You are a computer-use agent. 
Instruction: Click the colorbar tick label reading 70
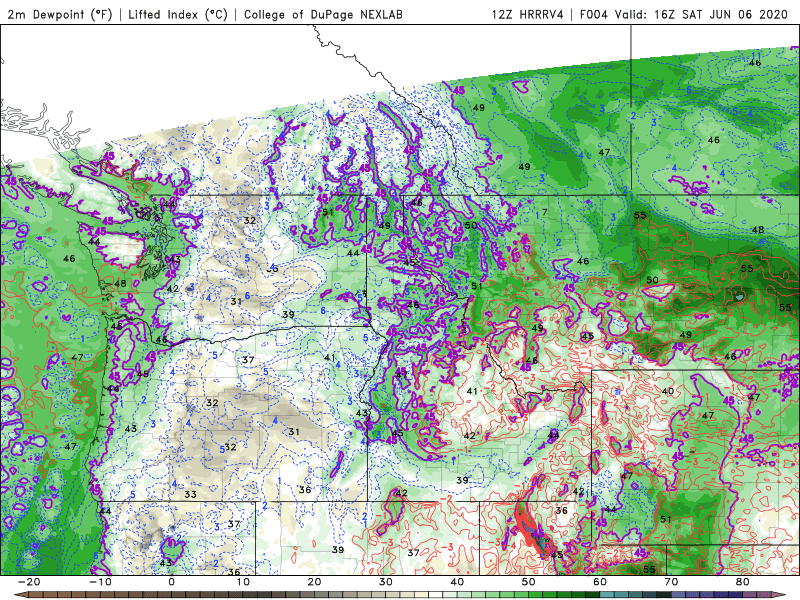pyautogui.click(x=671, y=582)
